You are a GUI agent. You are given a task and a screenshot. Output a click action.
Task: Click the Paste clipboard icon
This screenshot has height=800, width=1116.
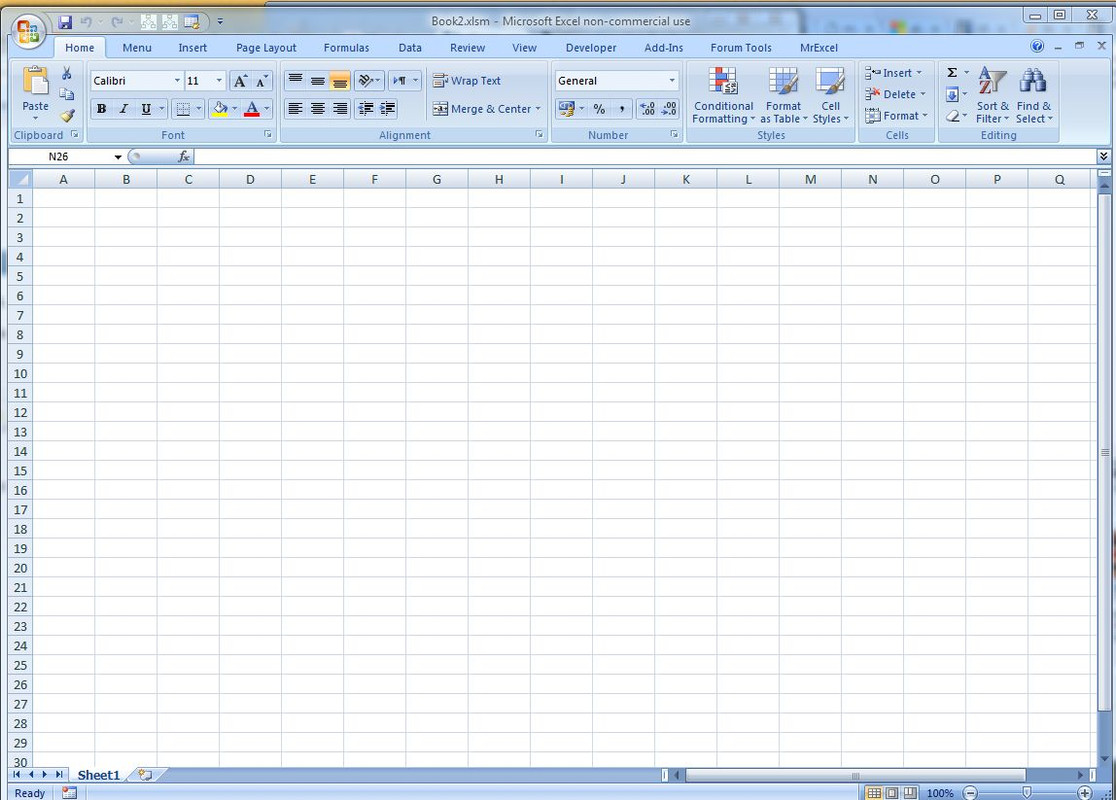[36, 80]
